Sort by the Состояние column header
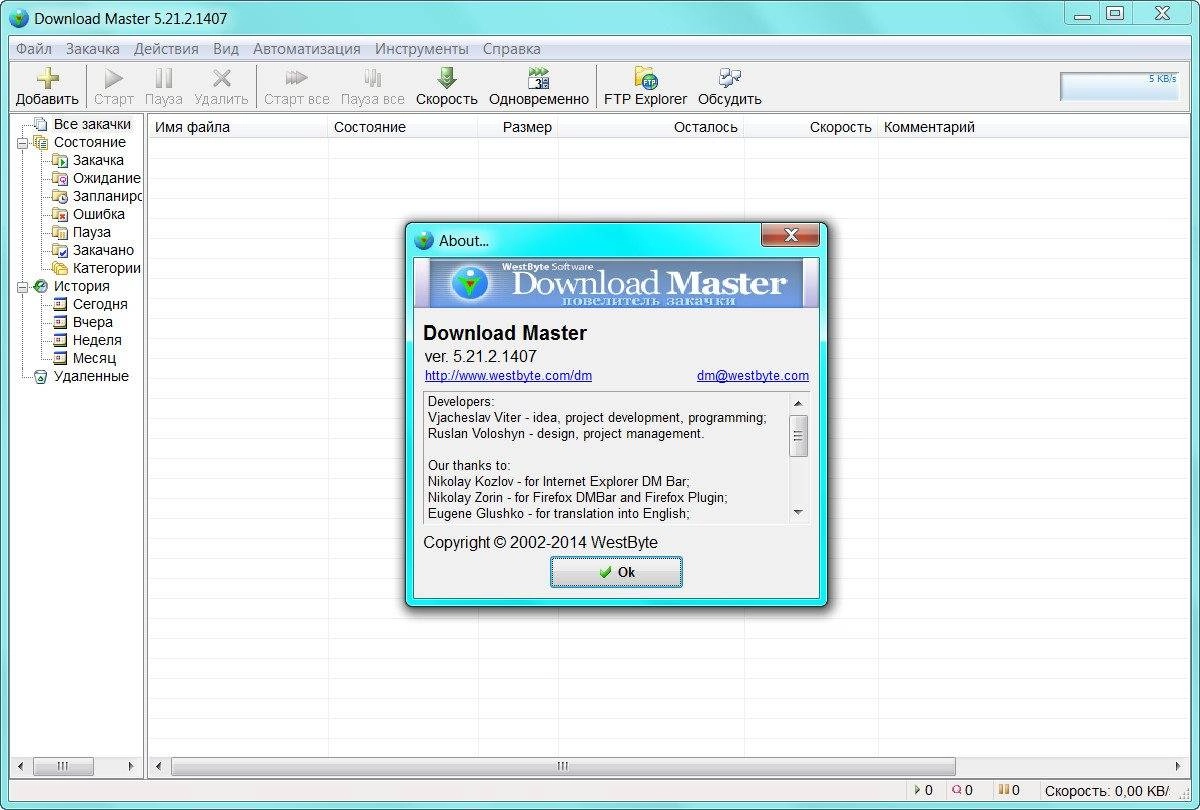 coord(403,127)
